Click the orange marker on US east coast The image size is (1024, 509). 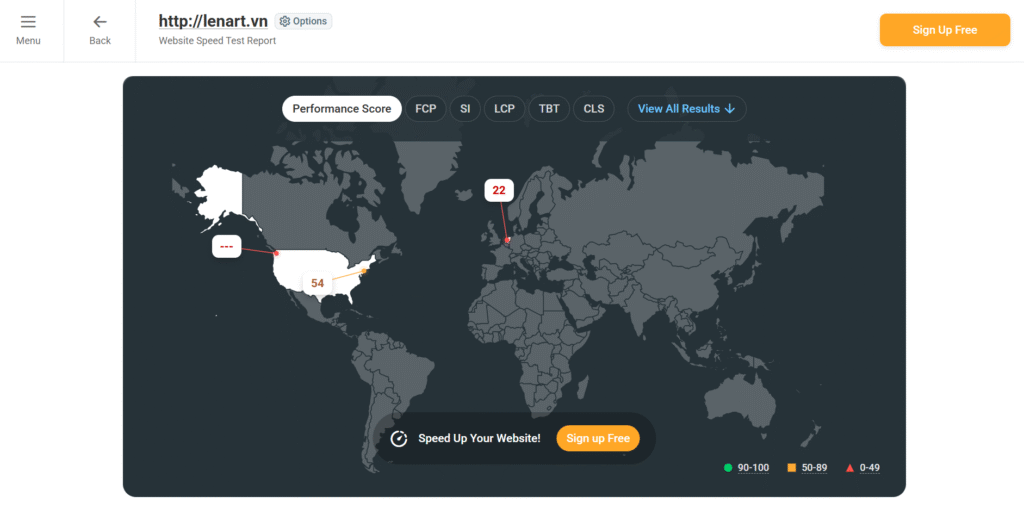(x=364, y=271)
